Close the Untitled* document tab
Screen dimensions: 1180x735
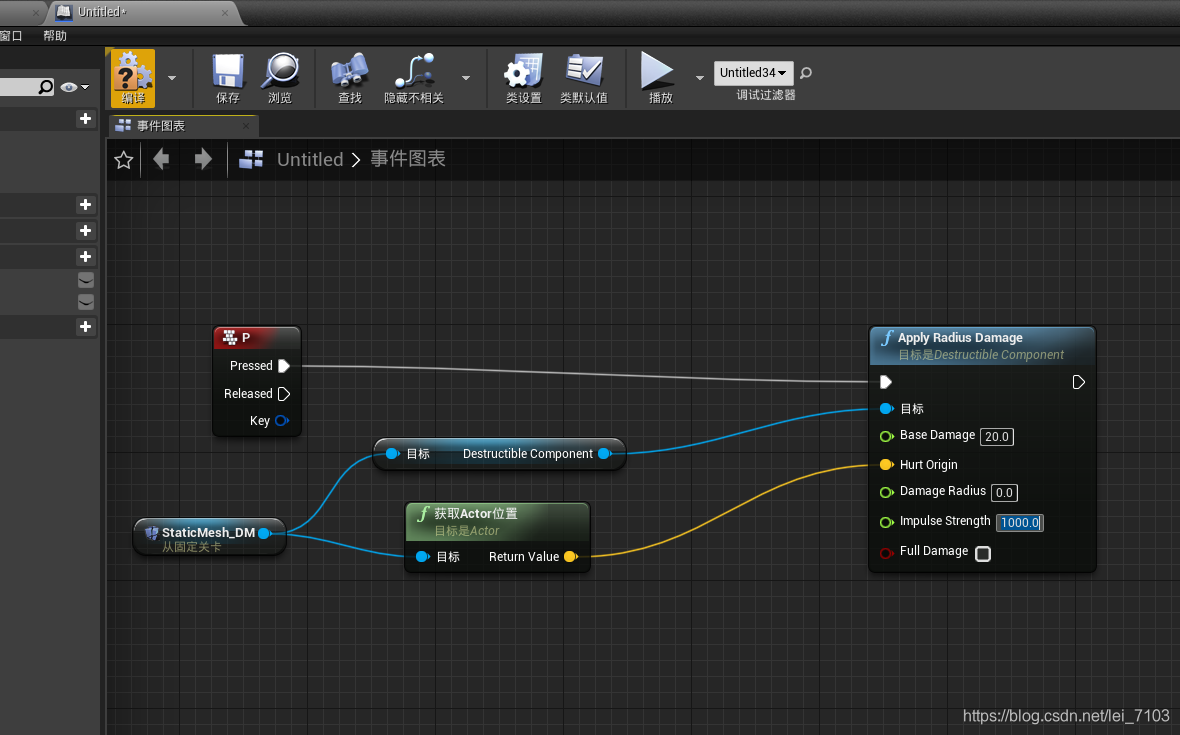224,13
